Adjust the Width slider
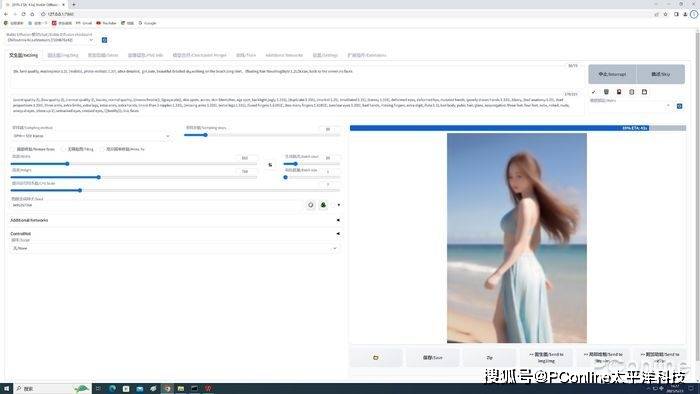Viewport: 700px width, 394px height. click(x=133, y=164)
